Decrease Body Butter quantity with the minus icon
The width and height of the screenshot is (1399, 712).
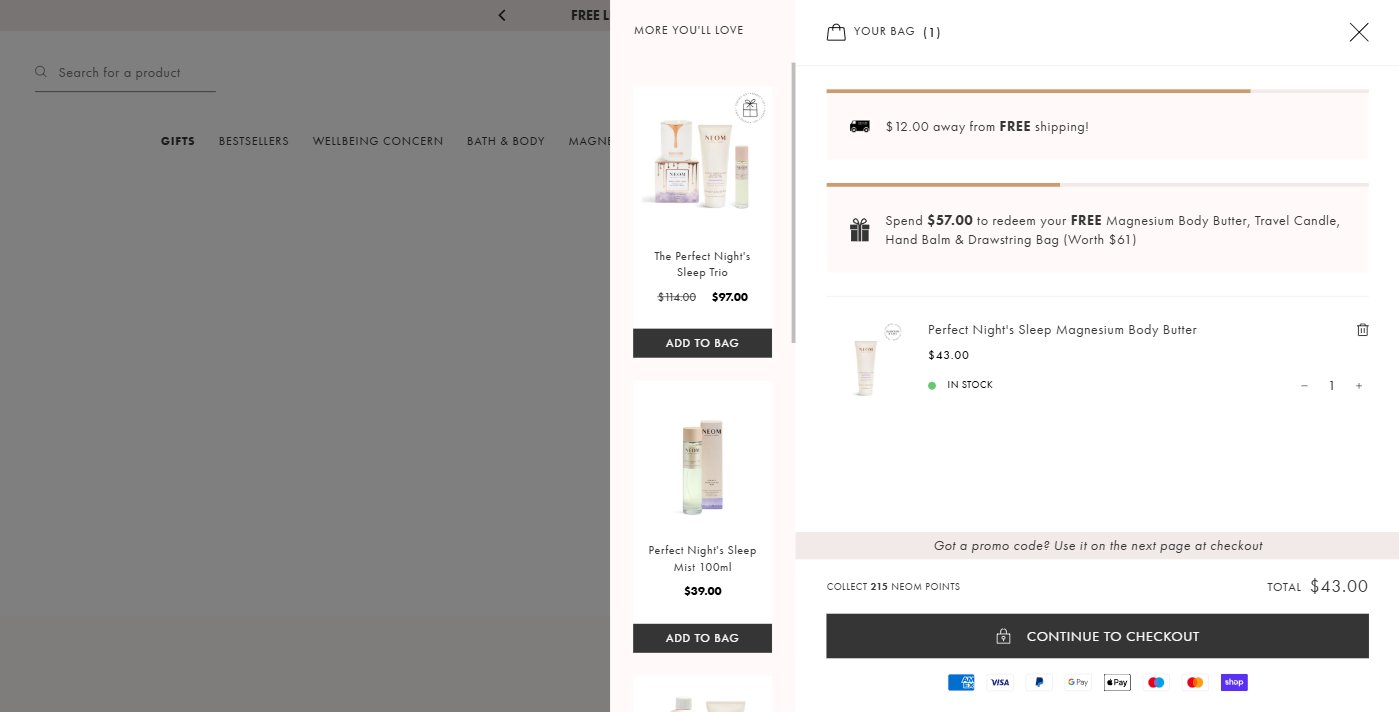(1304, 386)
